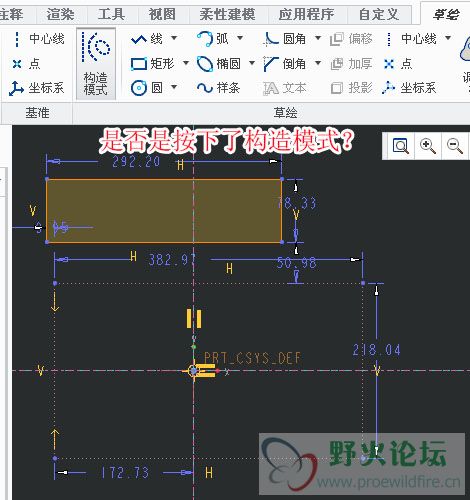Click the zoom out magnifier icon
470x500 pixels.
click(x=455, y=146)
